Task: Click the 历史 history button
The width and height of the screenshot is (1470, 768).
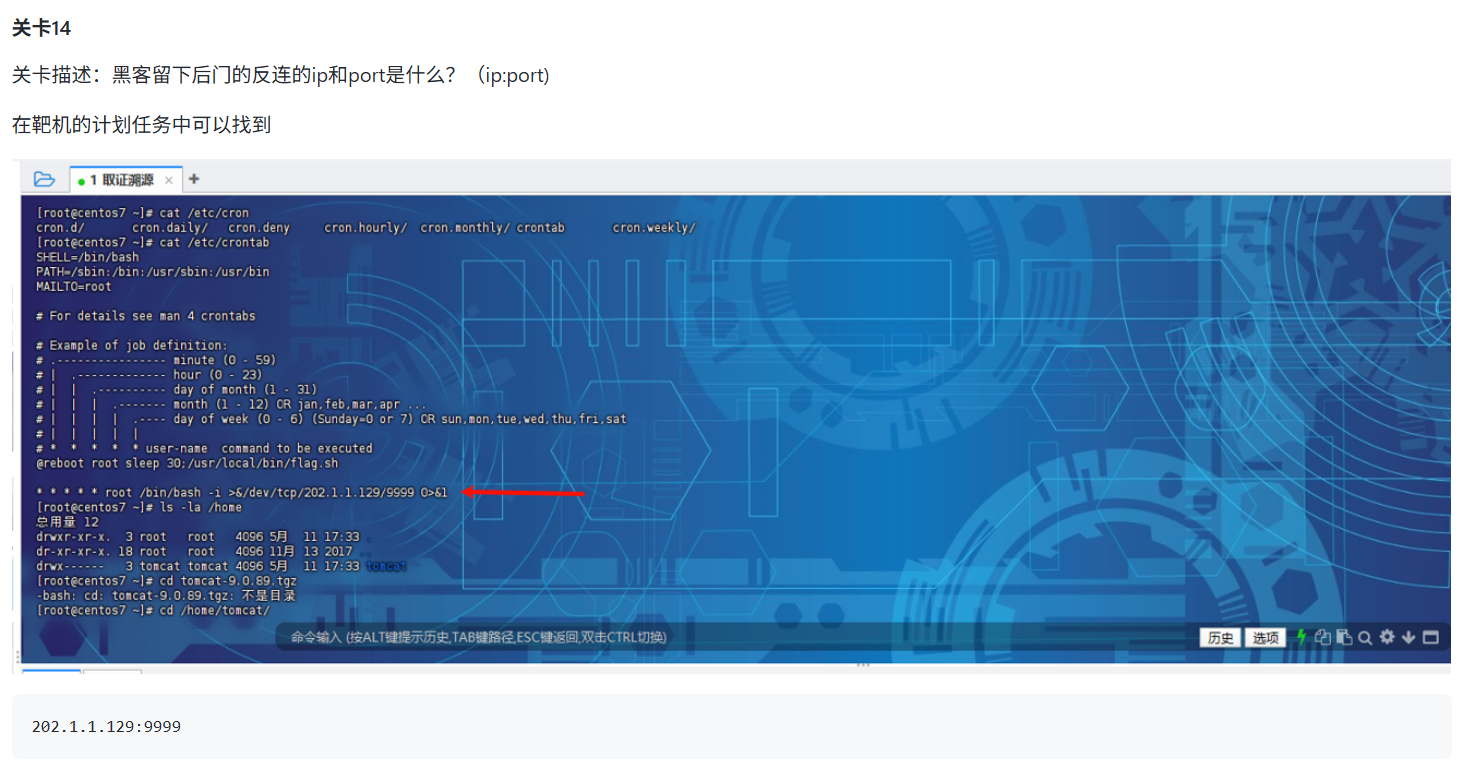Action: coord(1220,638)
